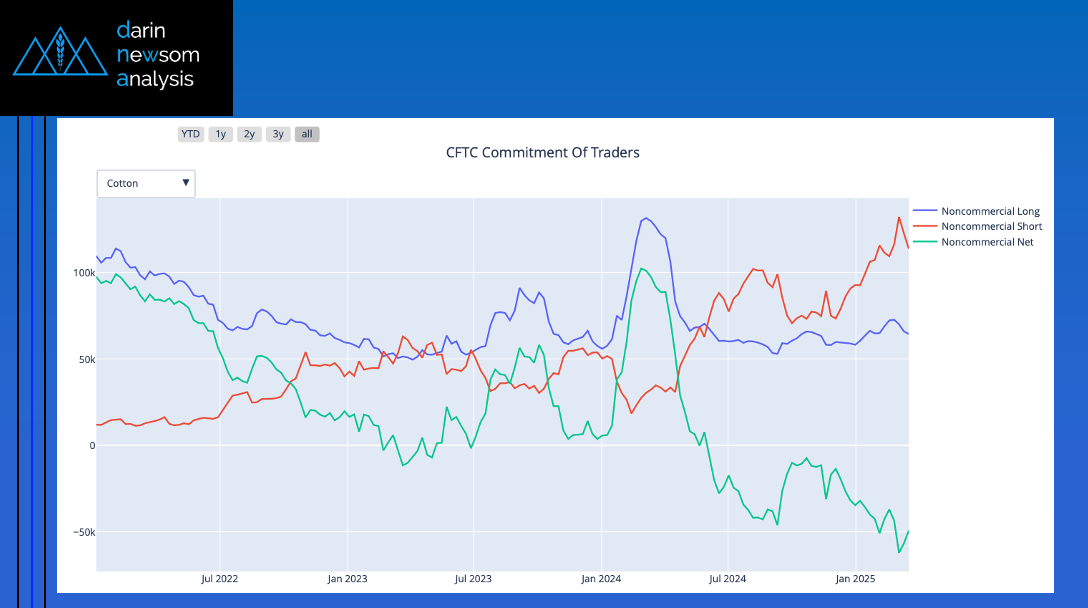The height and width of the screenshot is (608, 1088).
Task: Click the green legend line swatch
Action: pos(925,242)
